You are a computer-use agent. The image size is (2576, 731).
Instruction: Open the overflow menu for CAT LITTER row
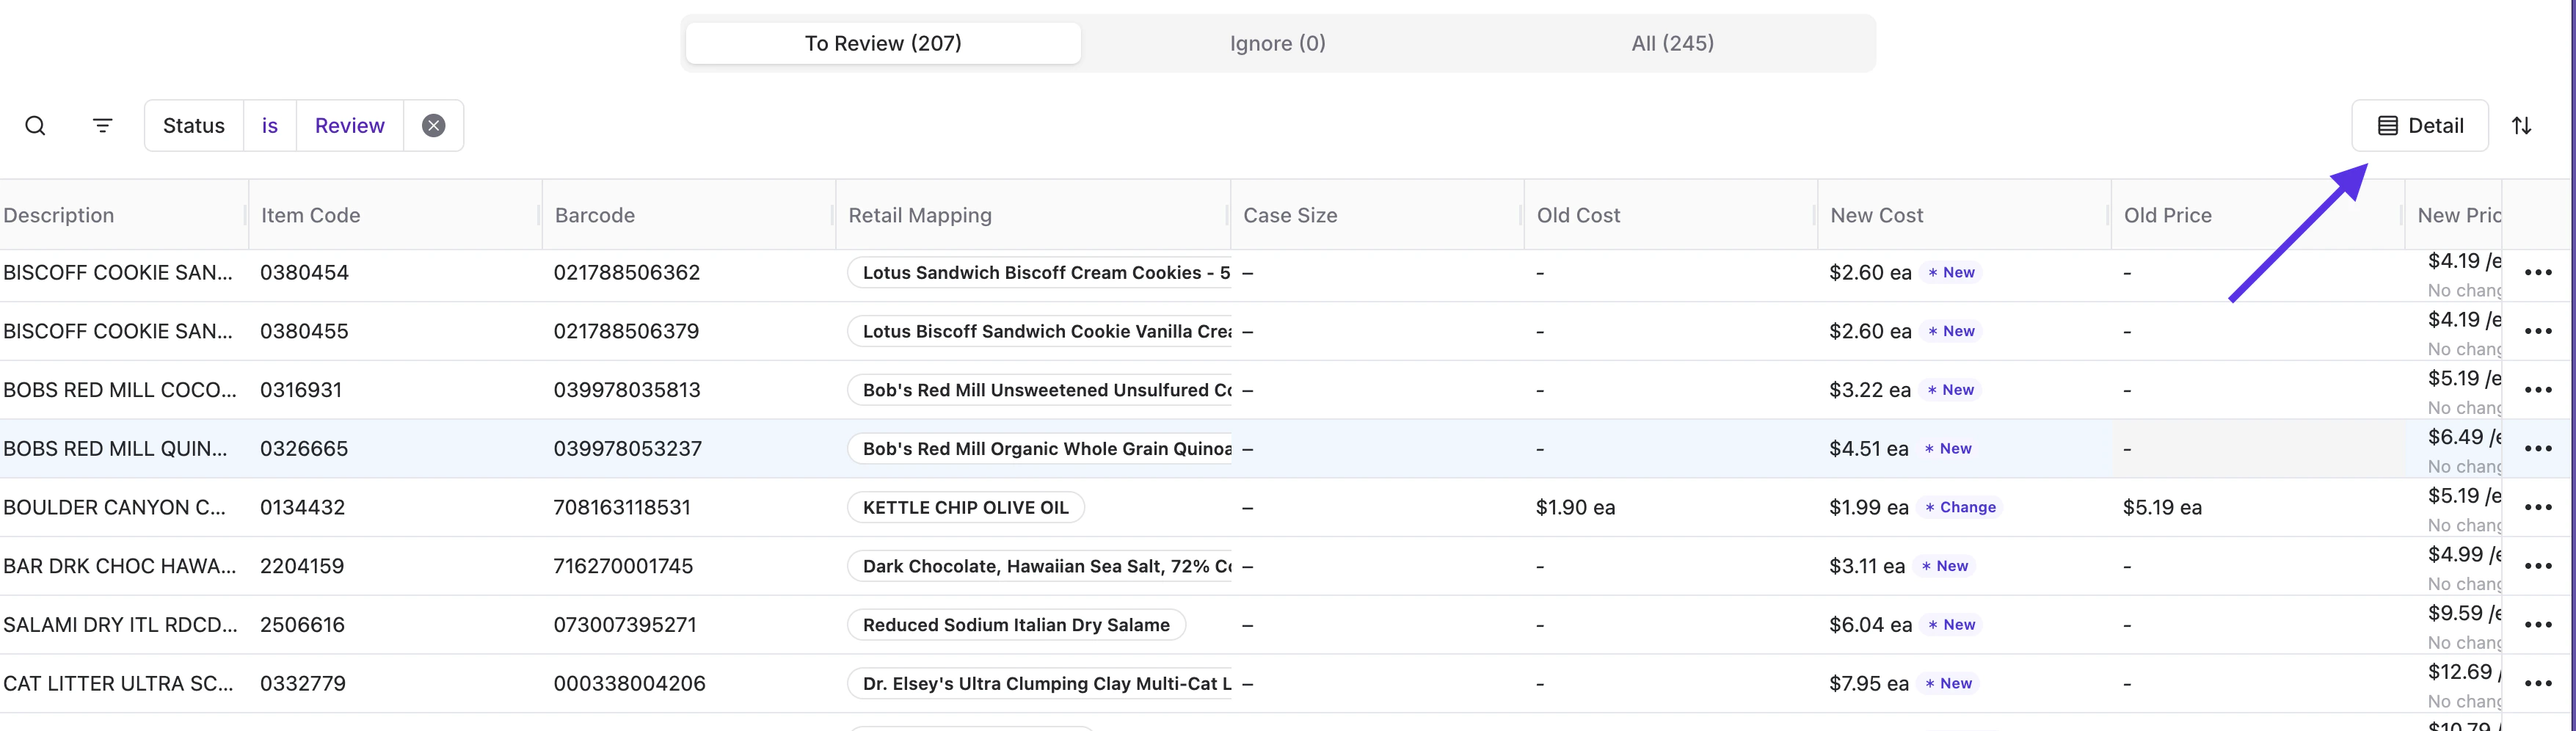click(x=2539, y=683)
